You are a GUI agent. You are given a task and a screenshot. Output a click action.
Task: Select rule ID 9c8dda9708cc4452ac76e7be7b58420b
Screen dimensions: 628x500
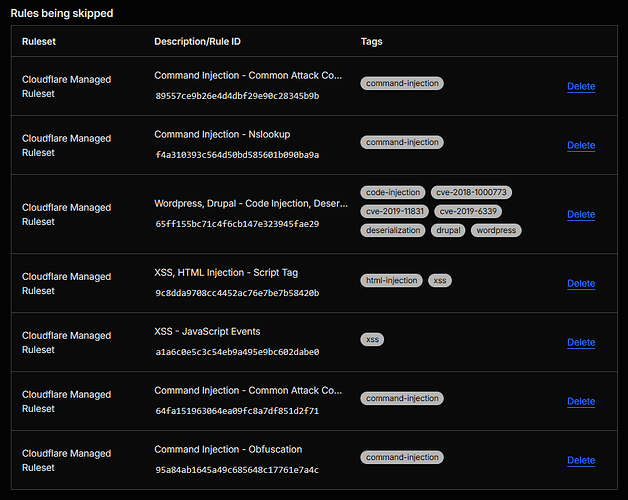pos(237,293)
